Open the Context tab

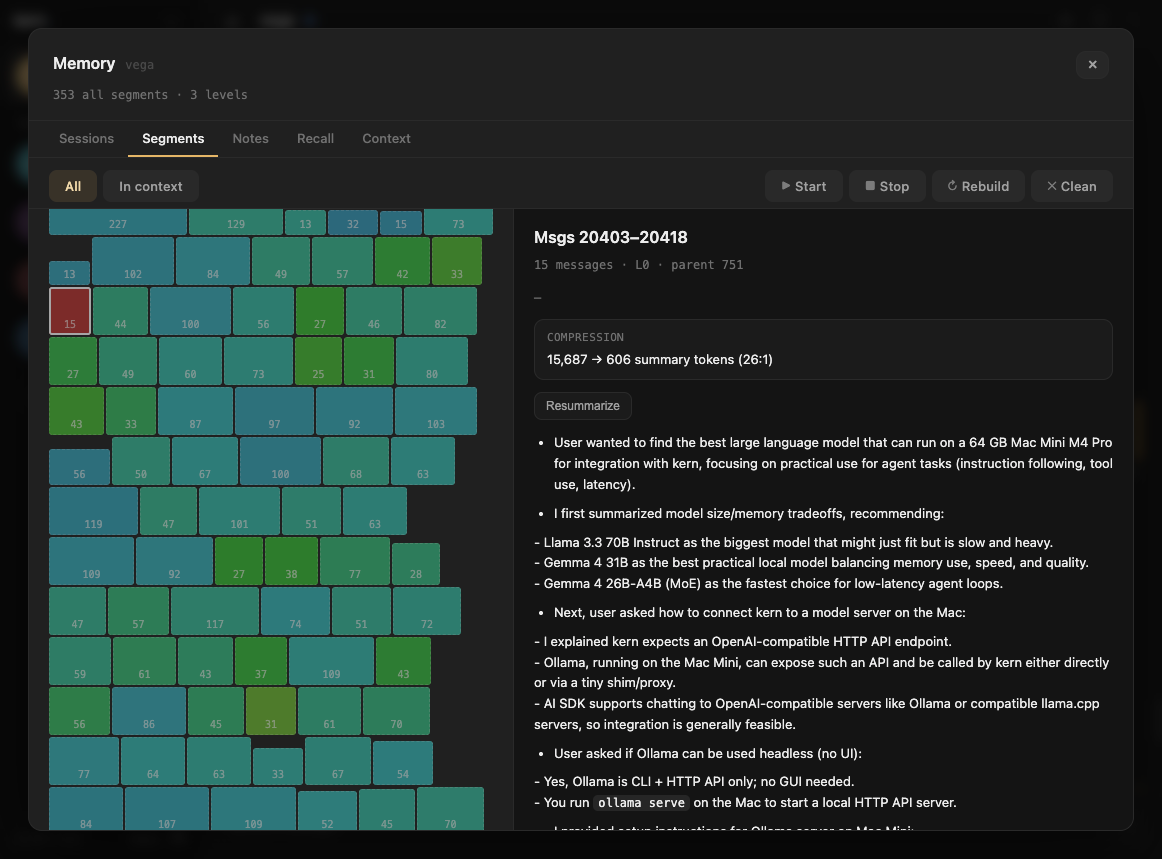click(386, 139)
